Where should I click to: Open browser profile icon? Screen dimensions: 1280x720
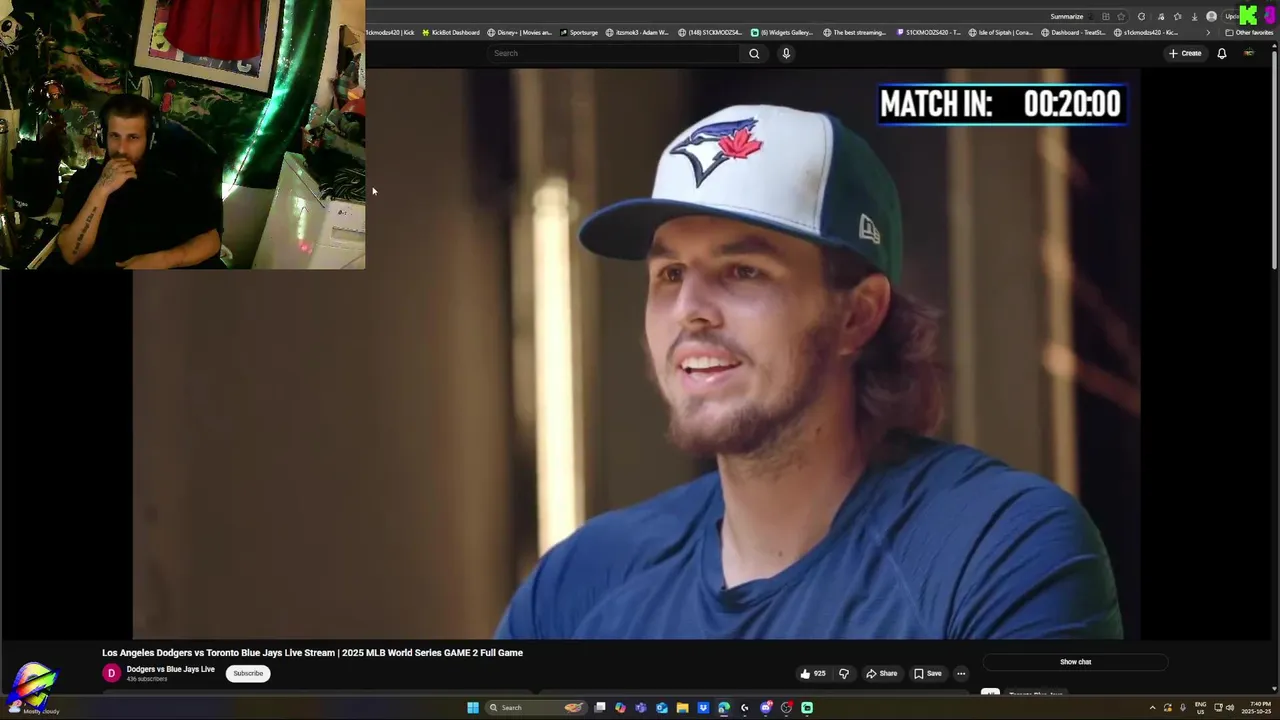(x=1211, y=16)
